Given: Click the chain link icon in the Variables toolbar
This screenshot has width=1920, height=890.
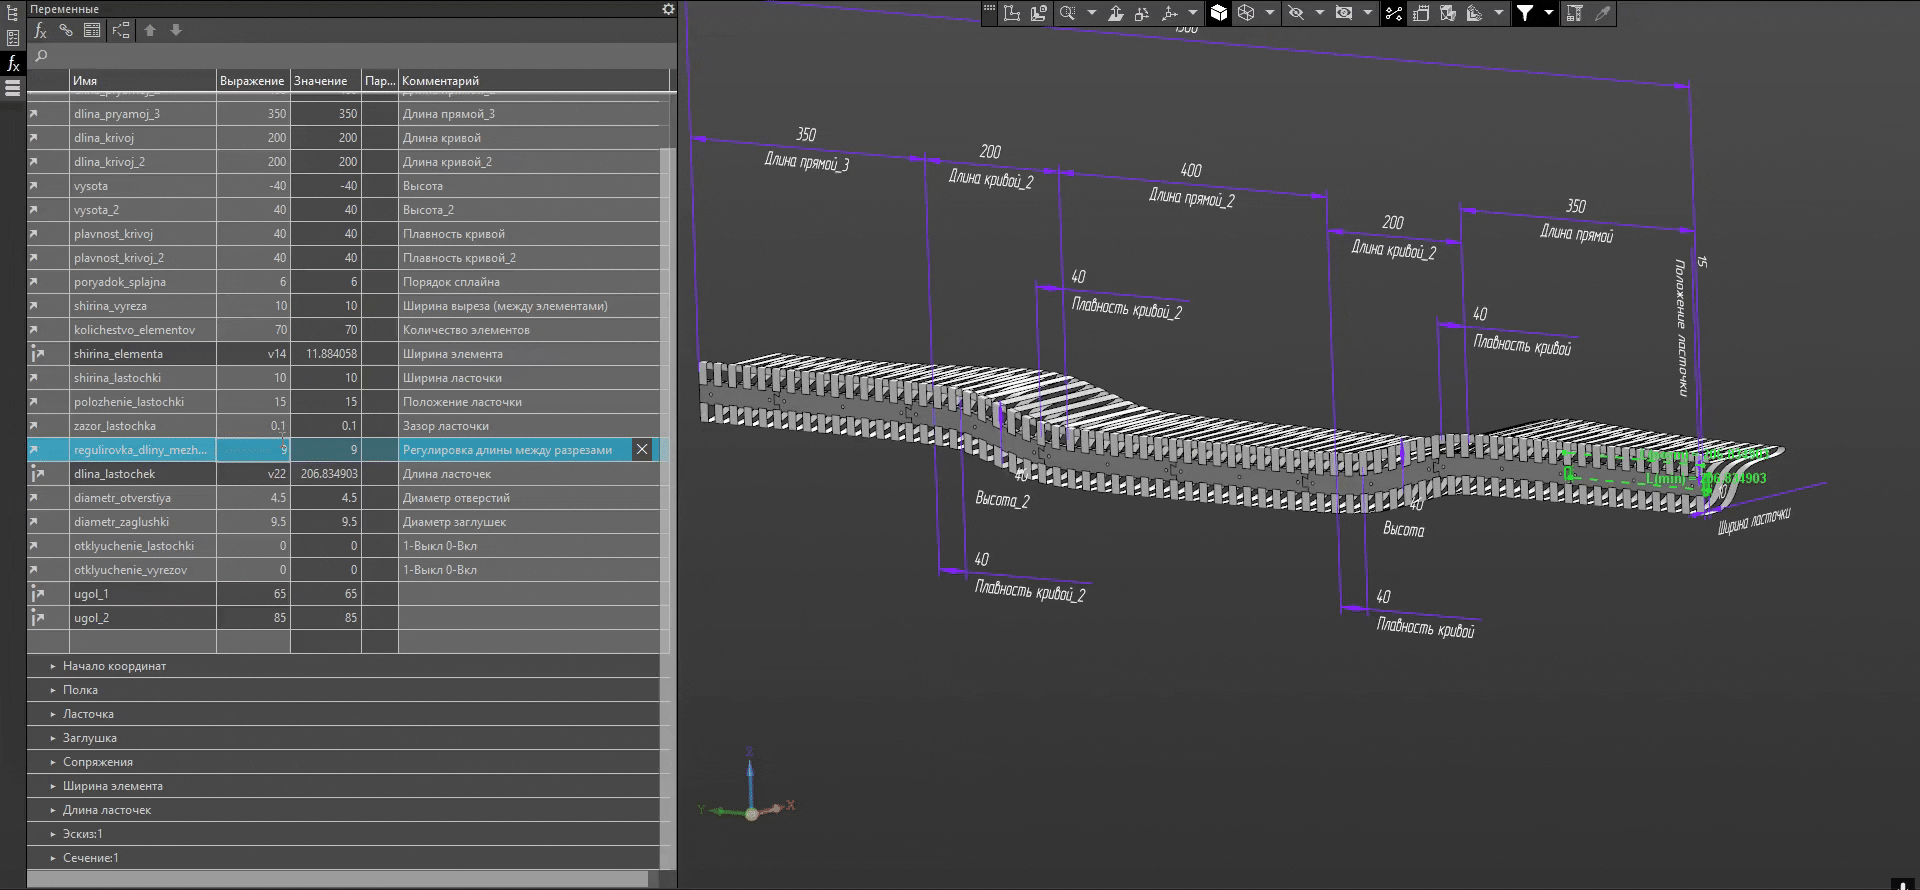Looking at the screenshot, I should (x=66, y=30).
